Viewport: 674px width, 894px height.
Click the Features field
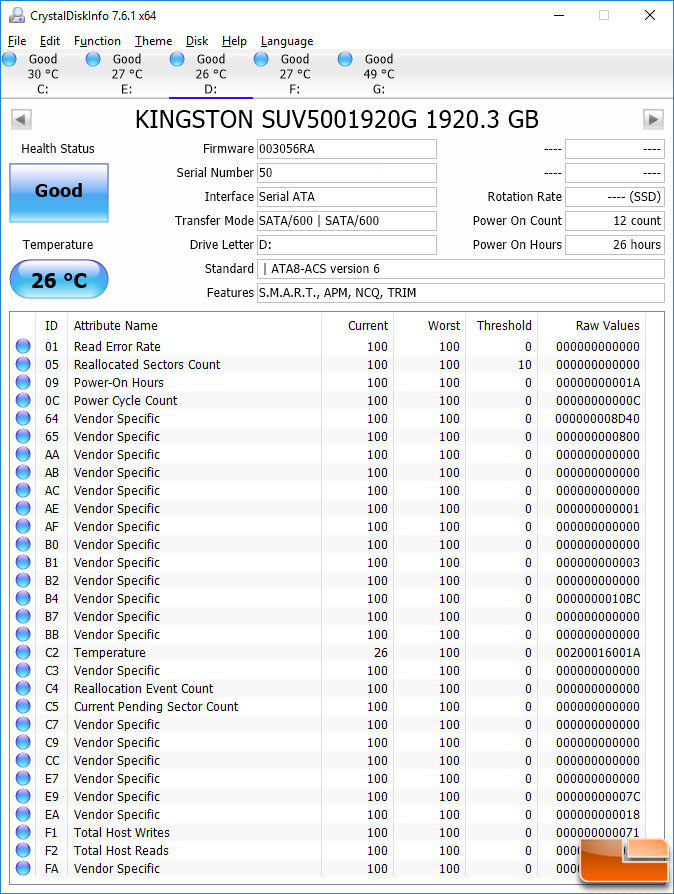point(461,292)
